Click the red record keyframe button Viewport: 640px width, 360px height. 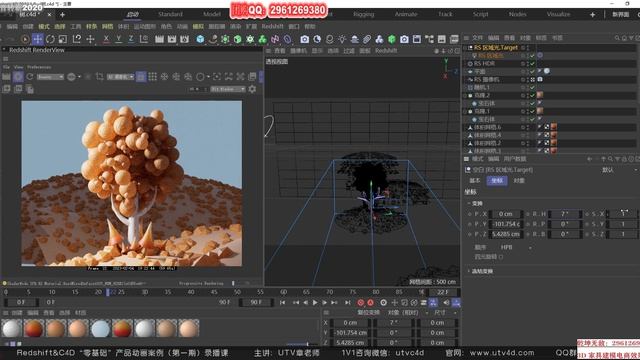[360, 302]
